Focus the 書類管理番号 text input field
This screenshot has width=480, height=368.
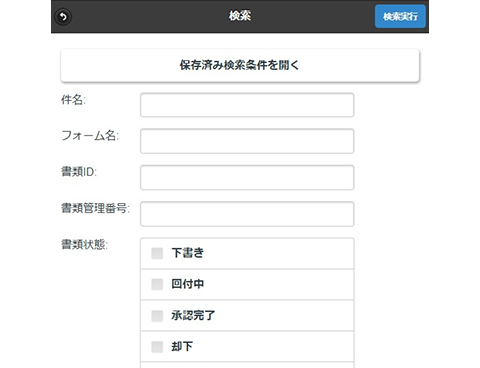pyautogui.click(x=247, y=214)
